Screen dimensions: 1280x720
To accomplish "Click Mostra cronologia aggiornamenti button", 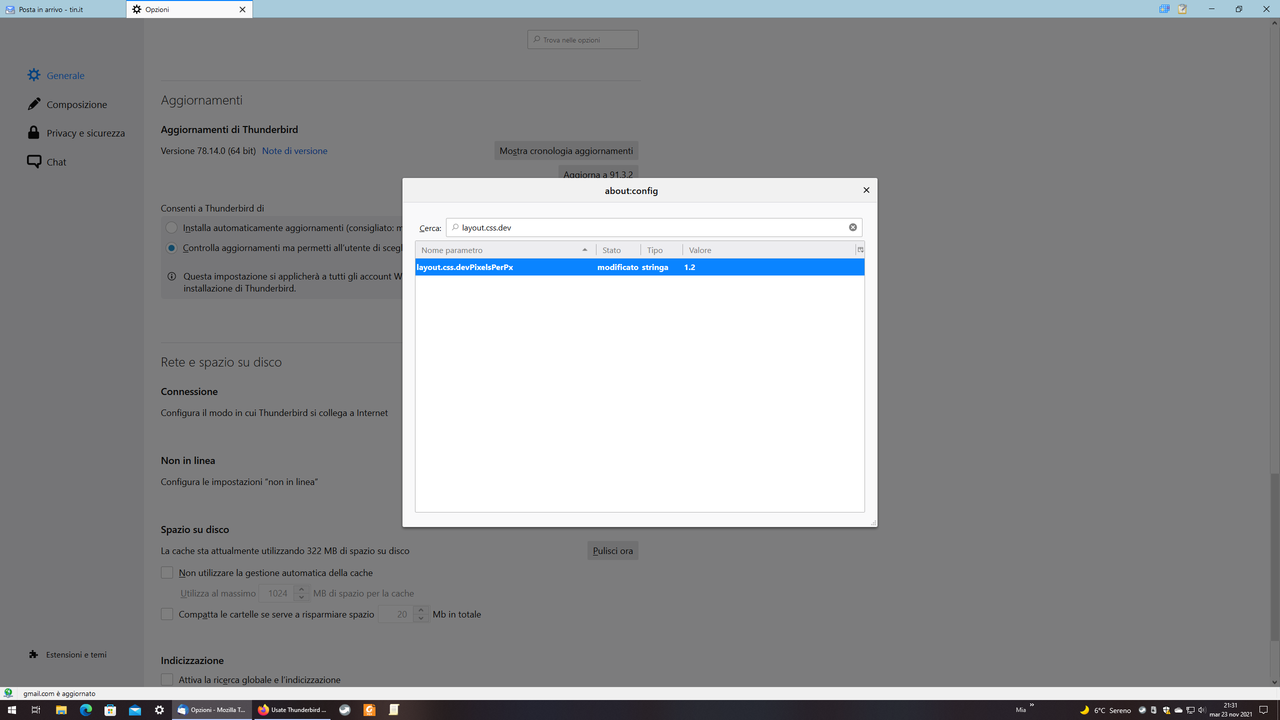I will (x=566, y=150).
